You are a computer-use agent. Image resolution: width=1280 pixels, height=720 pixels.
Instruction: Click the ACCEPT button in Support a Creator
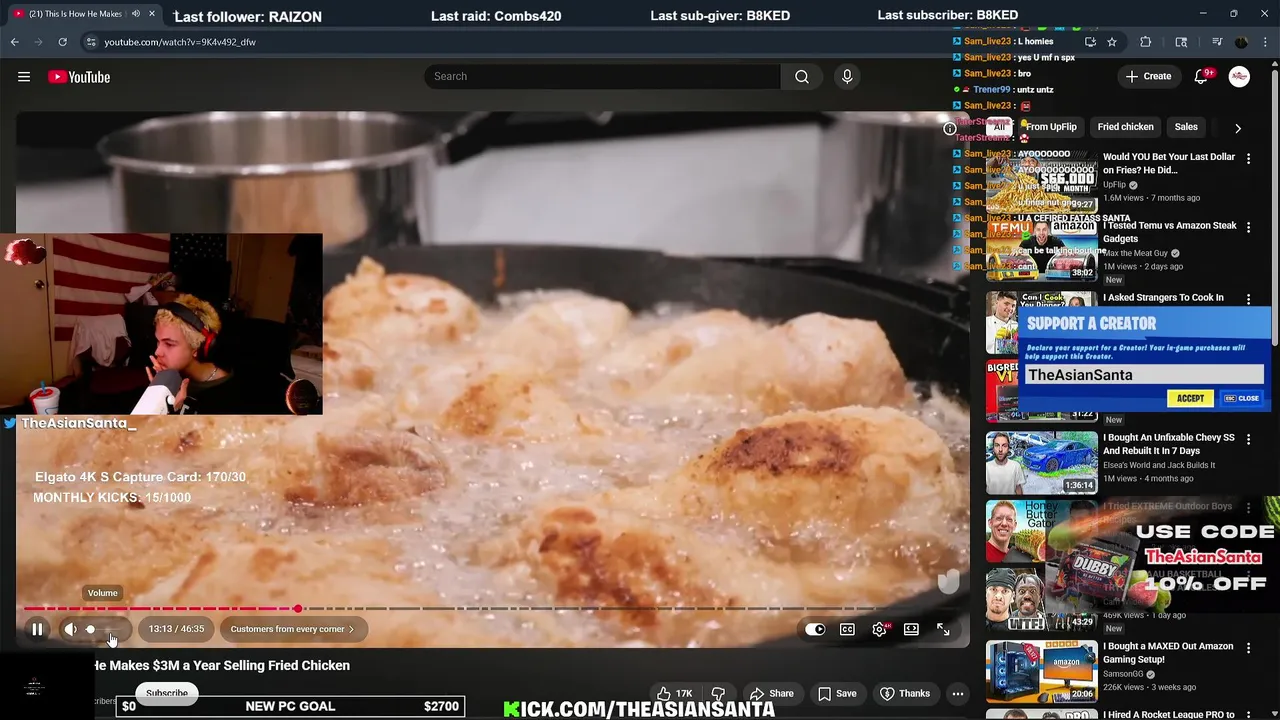click(1190, 398)
